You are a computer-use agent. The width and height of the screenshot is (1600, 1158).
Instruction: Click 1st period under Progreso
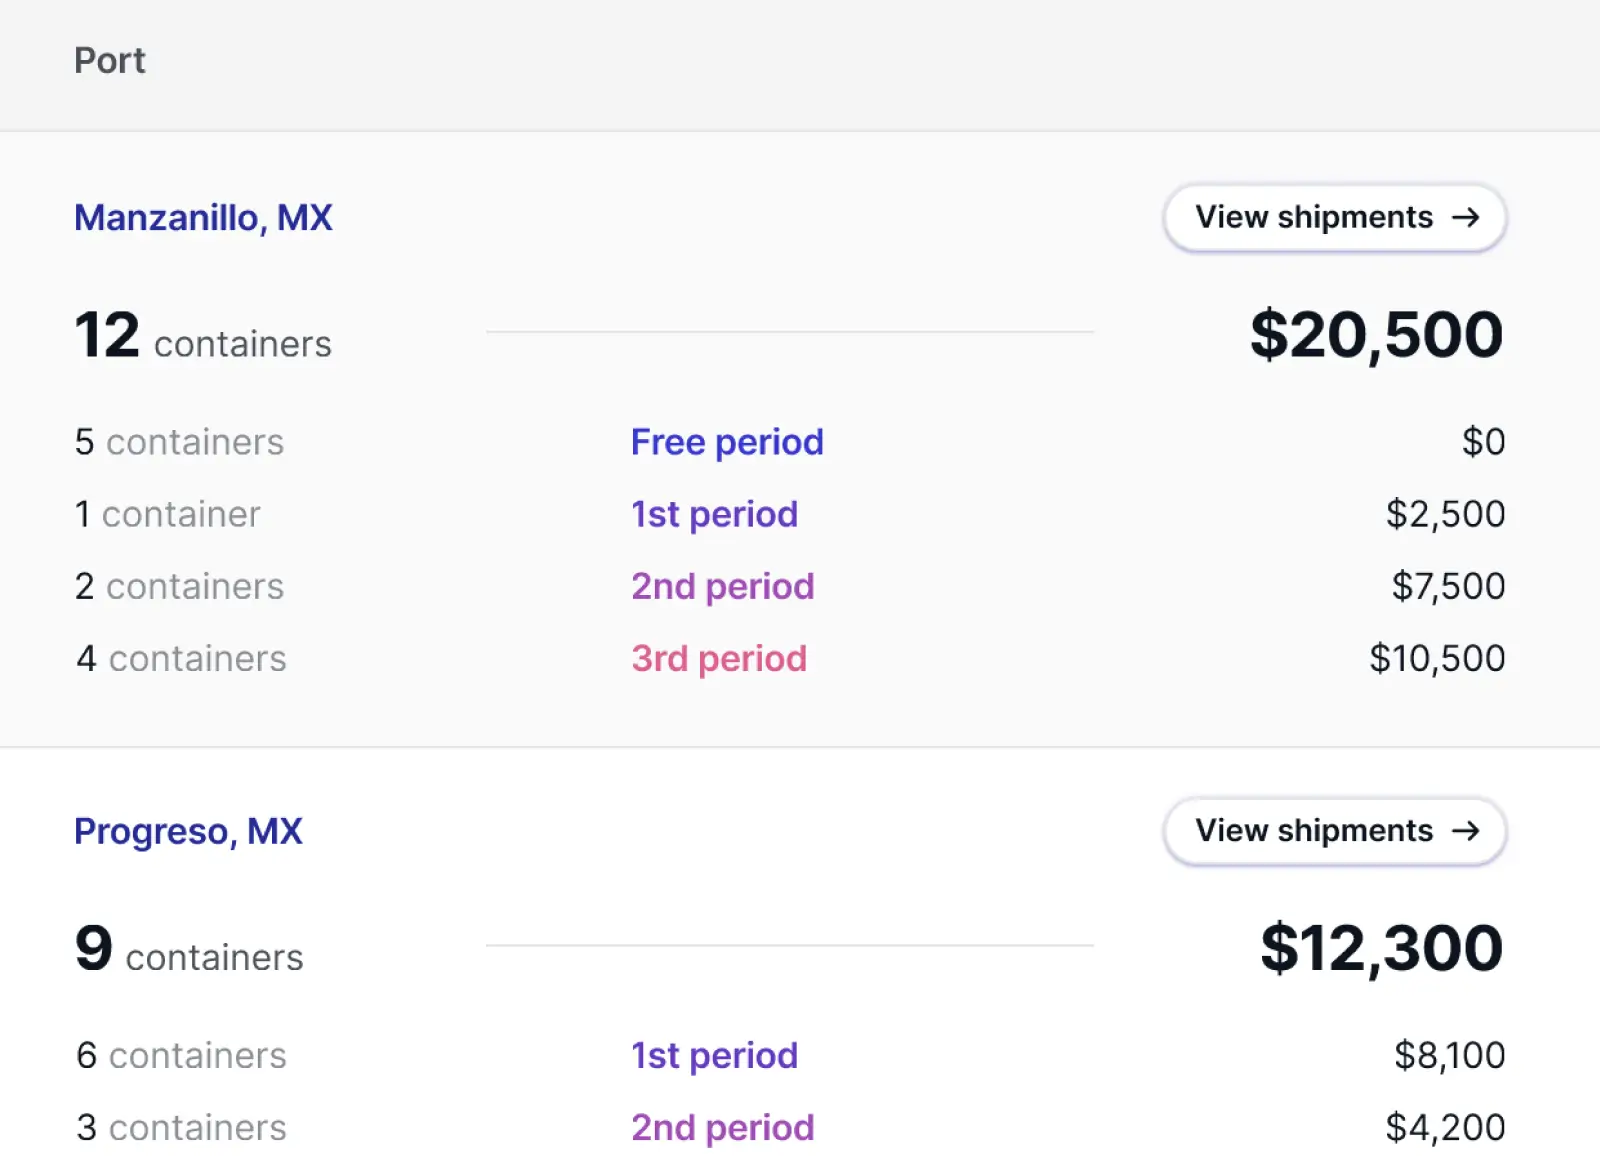pos(714,1055)
